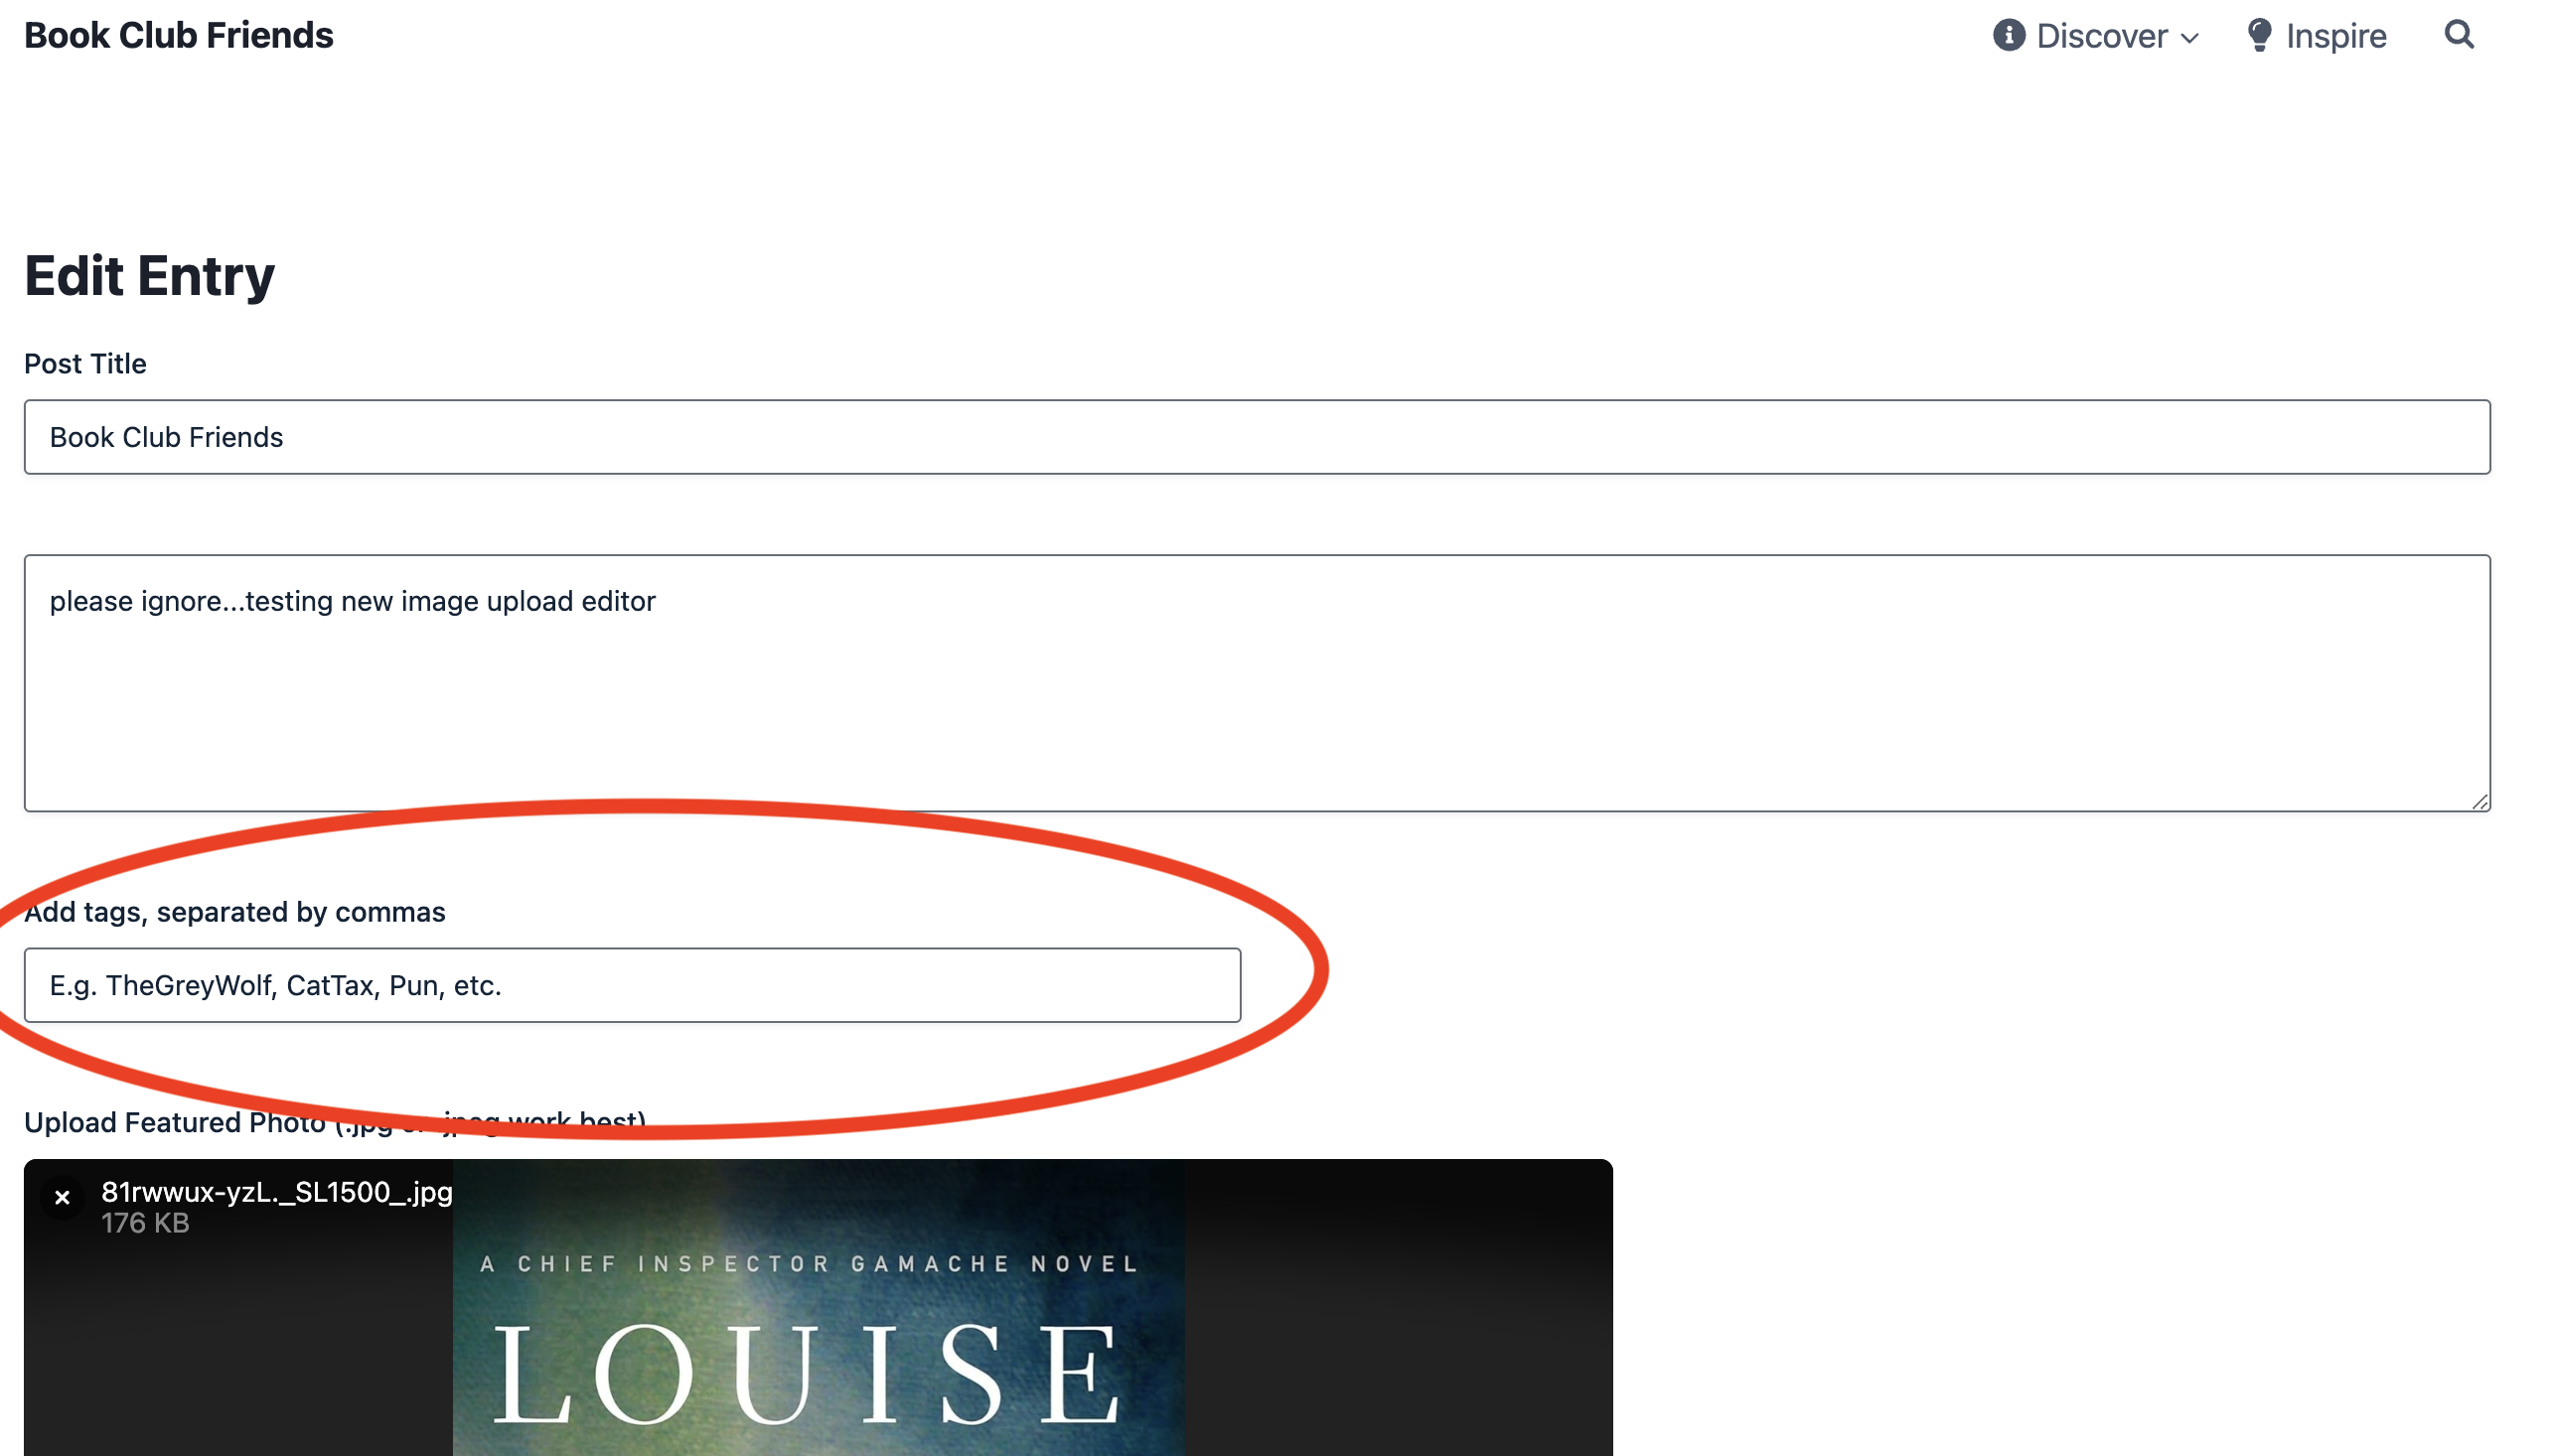Select the uploaded book cover preview
The image size is (2553, 1456).
[x=818, y=1308]
